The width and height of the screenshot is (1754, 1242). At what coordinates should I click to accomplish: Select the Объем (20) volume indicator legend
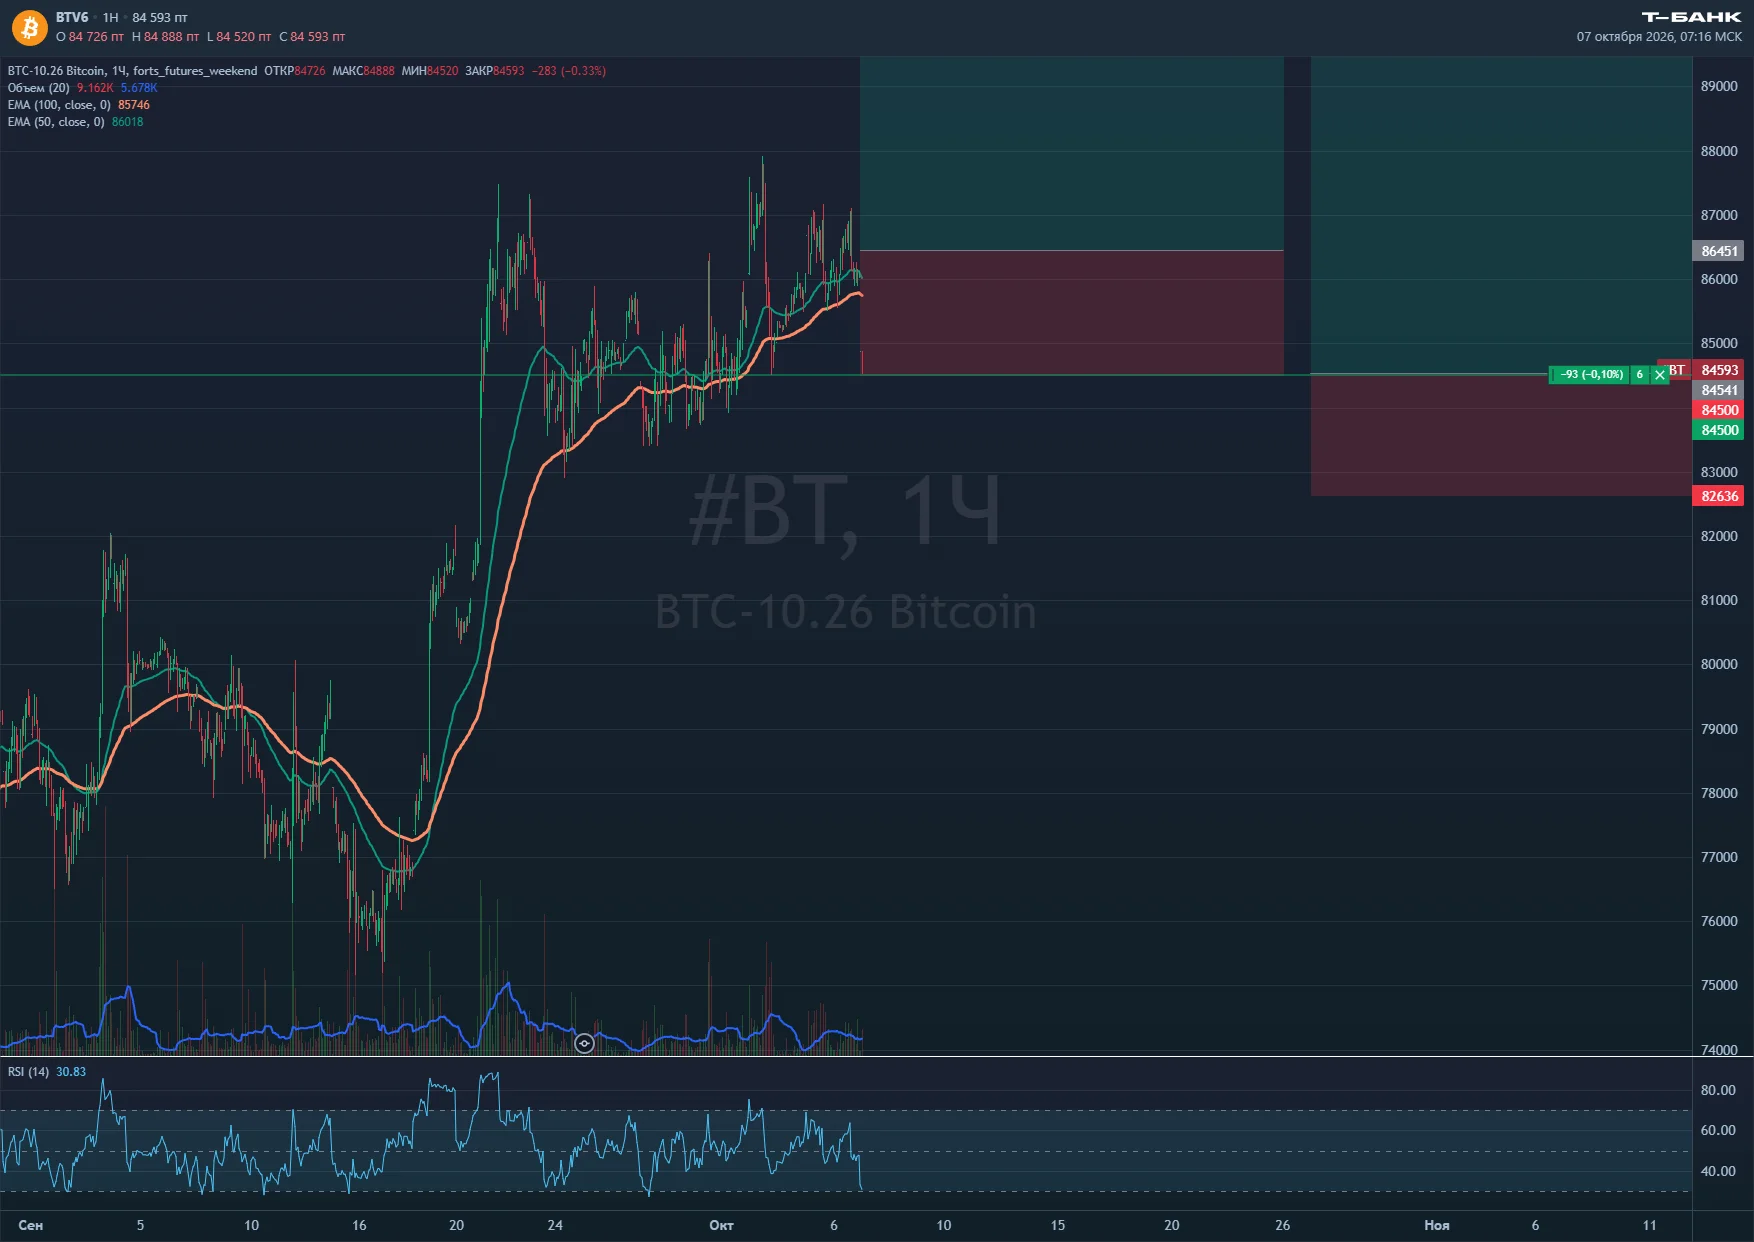click(38, 88)
